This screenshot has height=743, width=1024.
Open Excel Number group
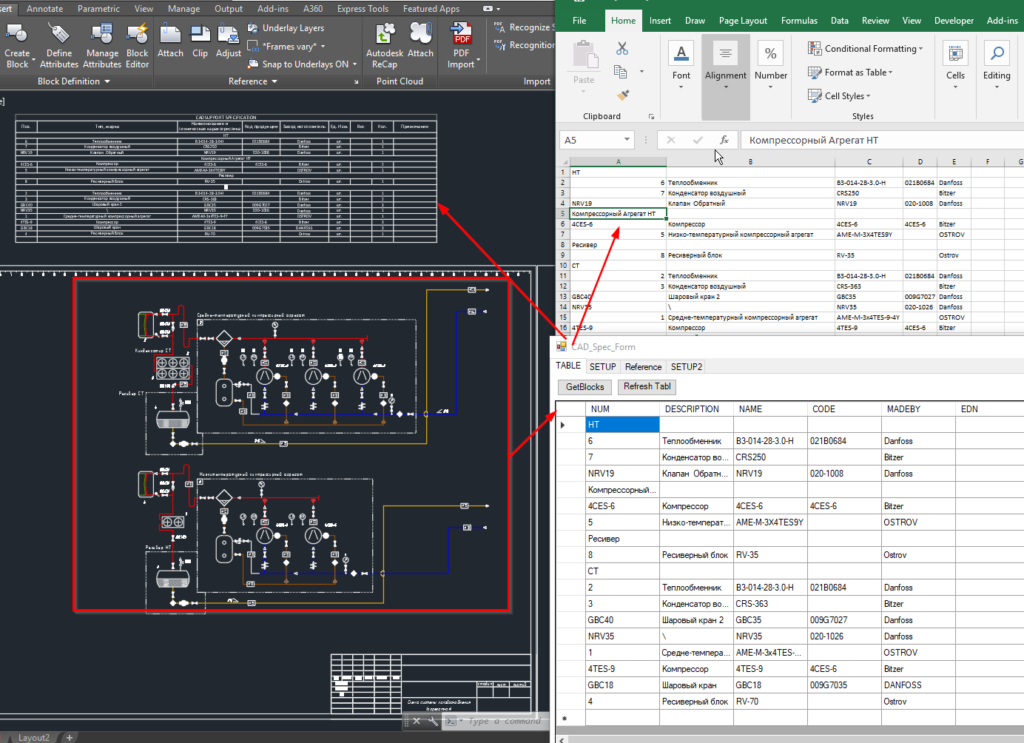[771, 65]
